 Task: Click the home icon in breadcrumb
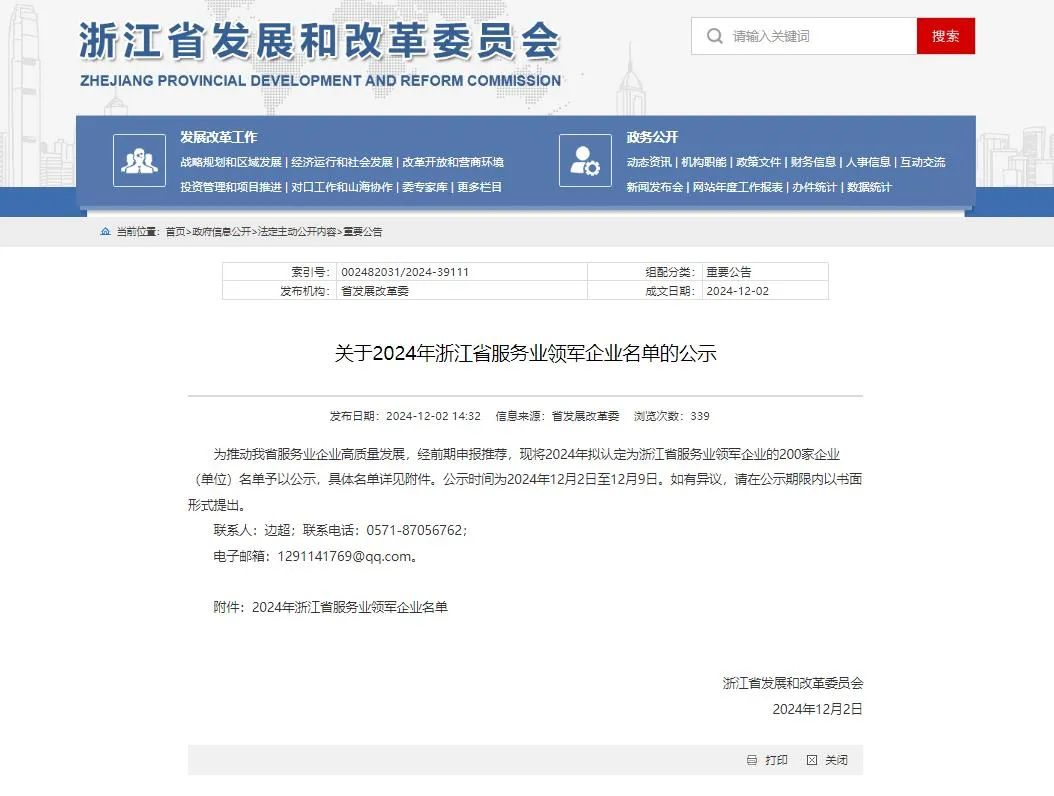(106, 232)
